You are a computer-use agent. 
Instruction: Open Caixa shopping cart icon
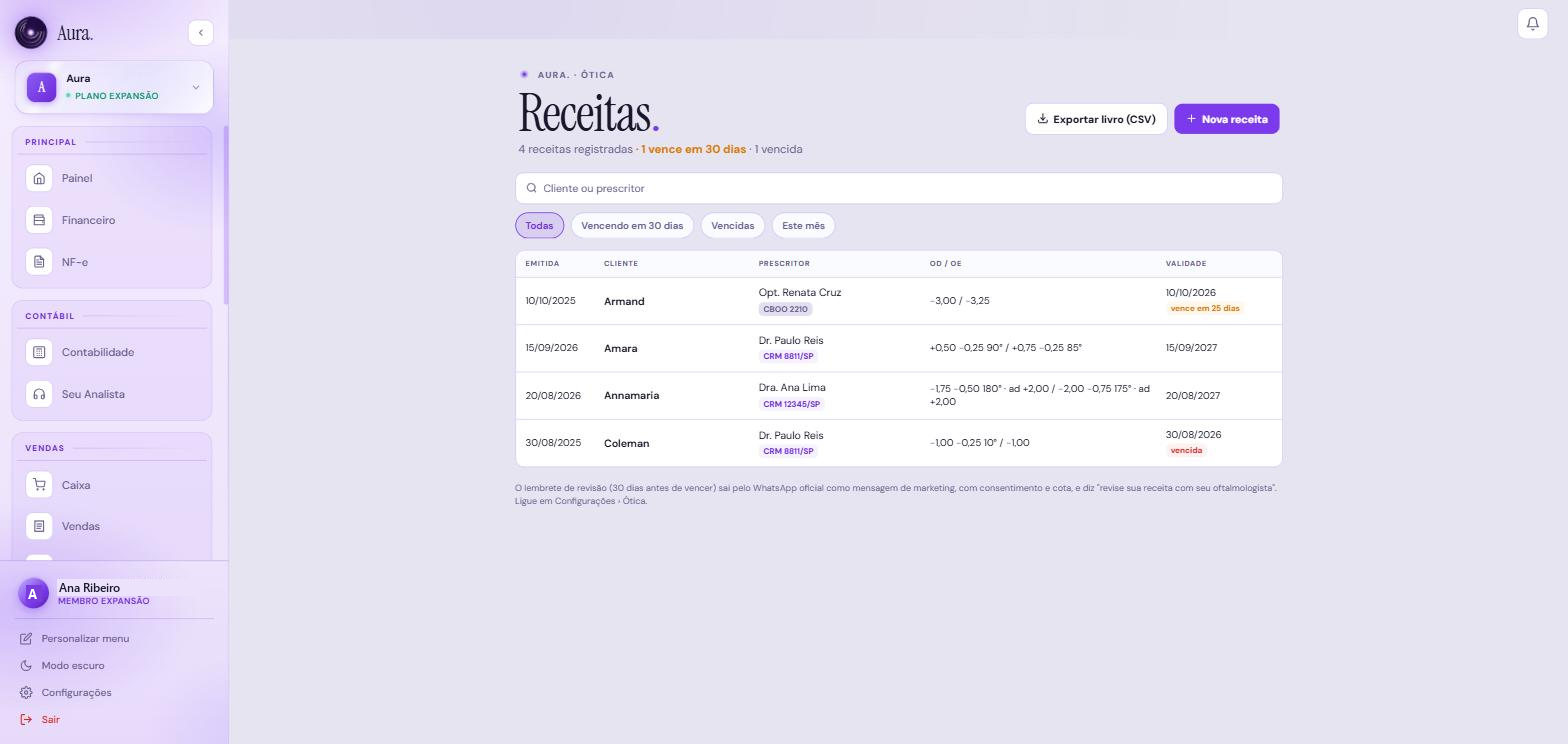[39, 485]
